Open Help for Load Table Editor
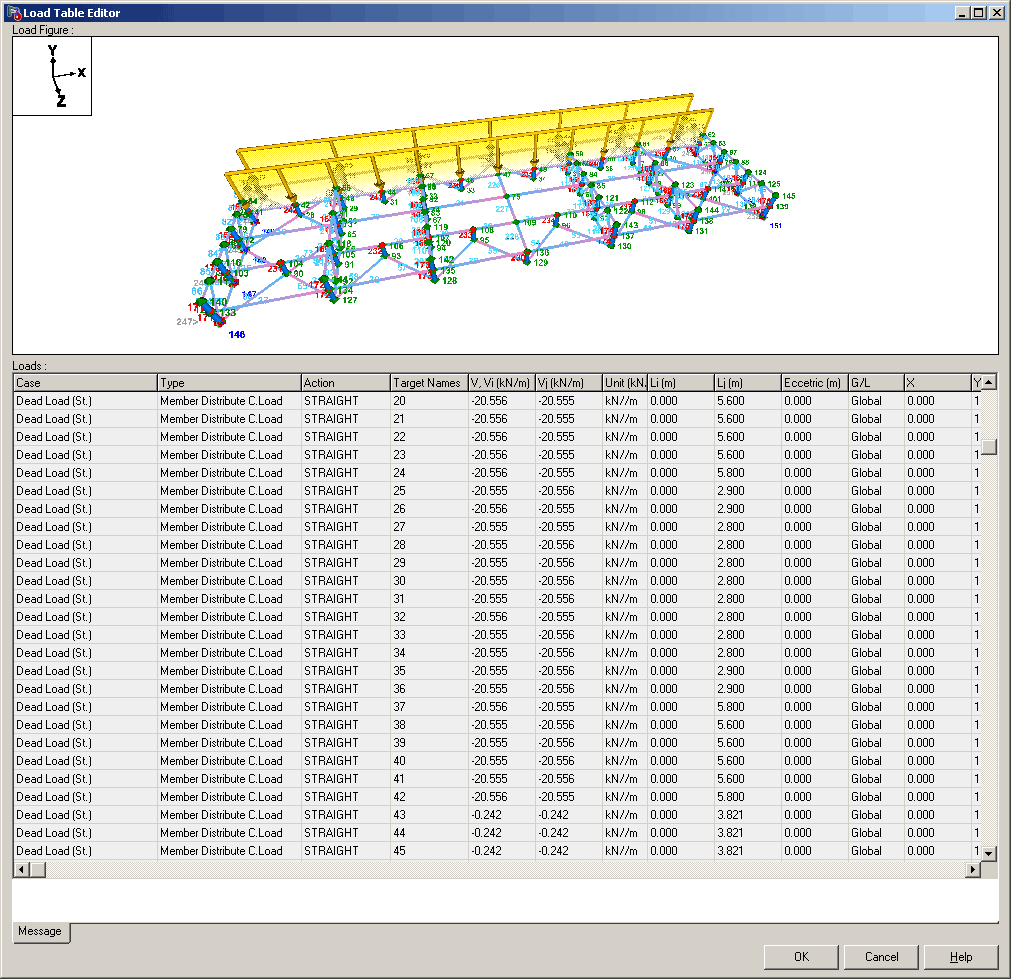The width and height of the screenshot is (1011, 979). pos(961,957)
